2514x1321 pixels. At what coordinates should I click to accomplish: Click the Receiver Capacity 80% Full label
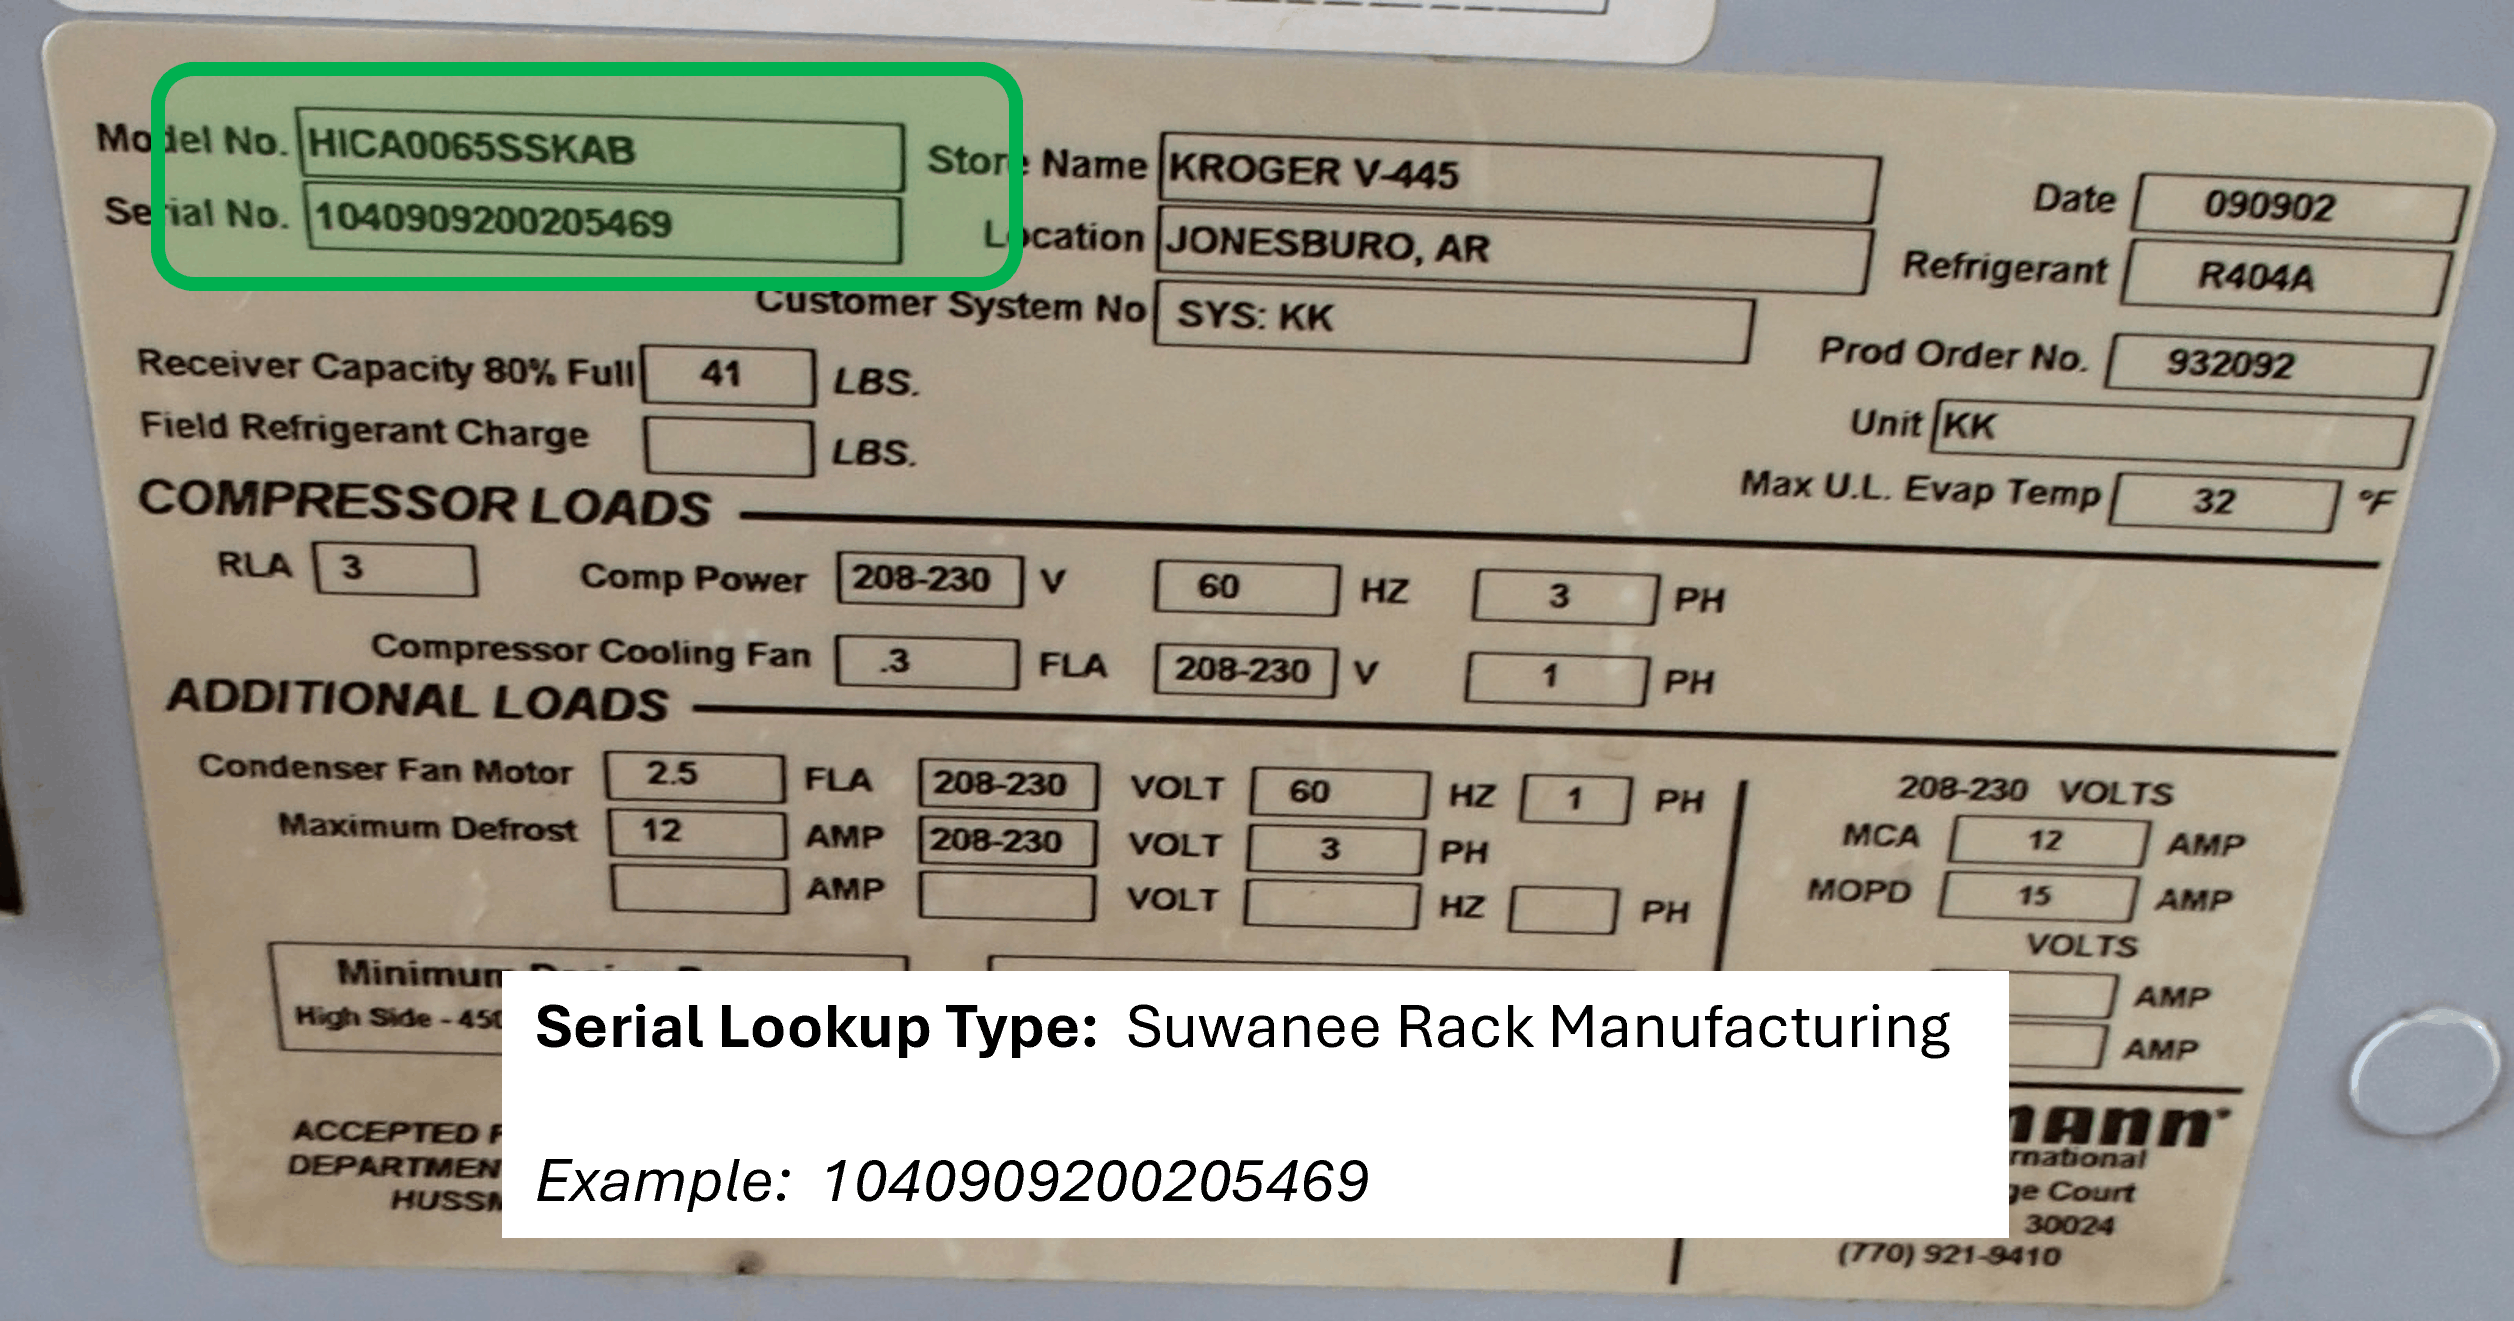pyautogui.click(x=386, y=367)
